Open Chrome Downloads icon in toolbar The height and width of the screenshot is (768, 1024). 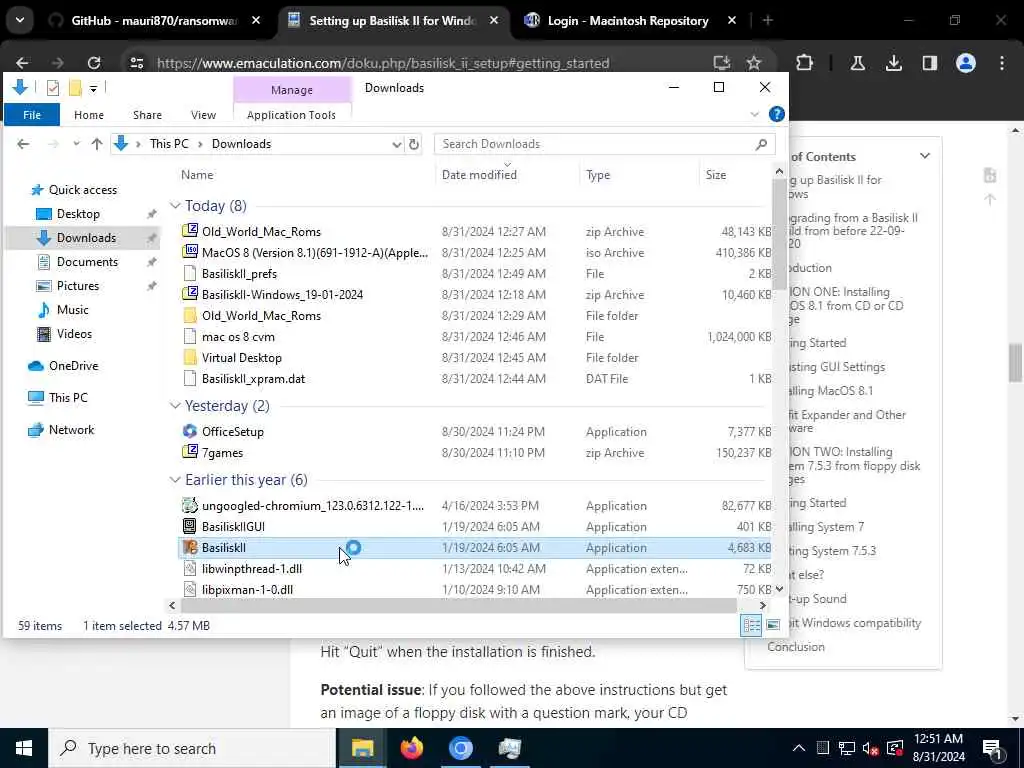(893, 63)
